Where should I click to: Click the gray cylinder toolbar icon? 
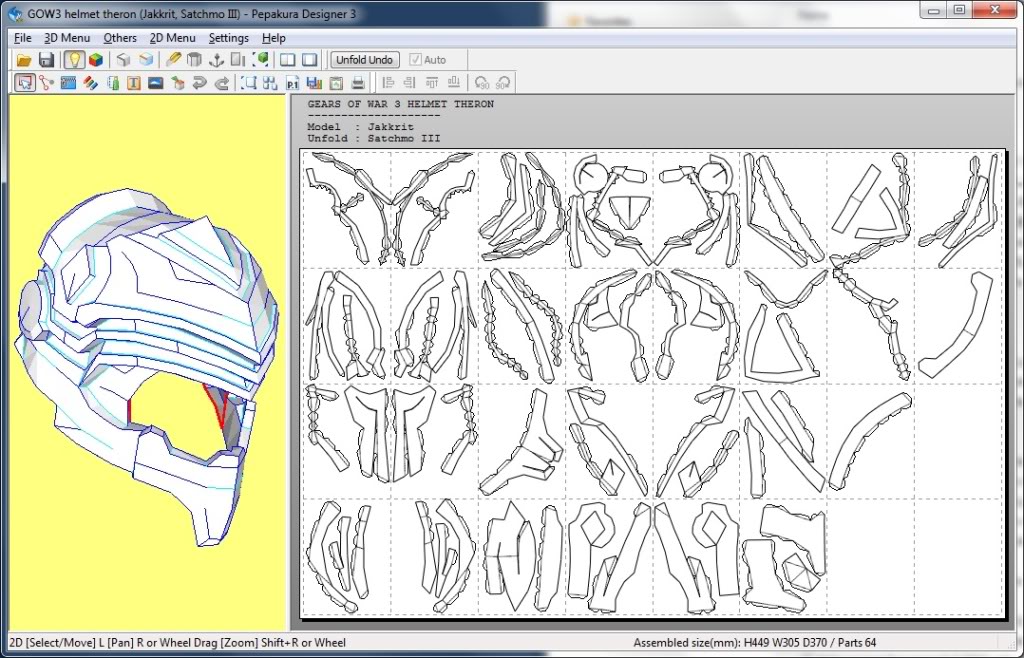pos(194,60)
